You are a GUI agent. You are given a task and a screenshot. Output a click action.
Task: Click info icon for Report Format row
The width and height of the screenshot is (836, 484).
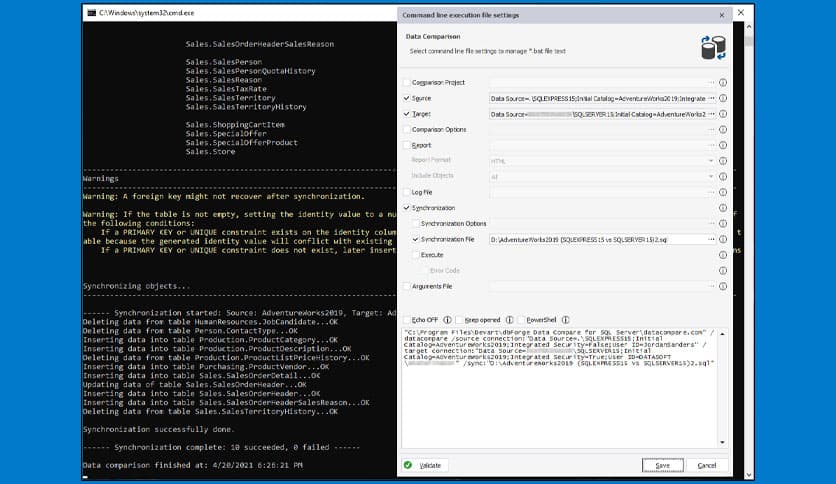click(x=723, y=161)
